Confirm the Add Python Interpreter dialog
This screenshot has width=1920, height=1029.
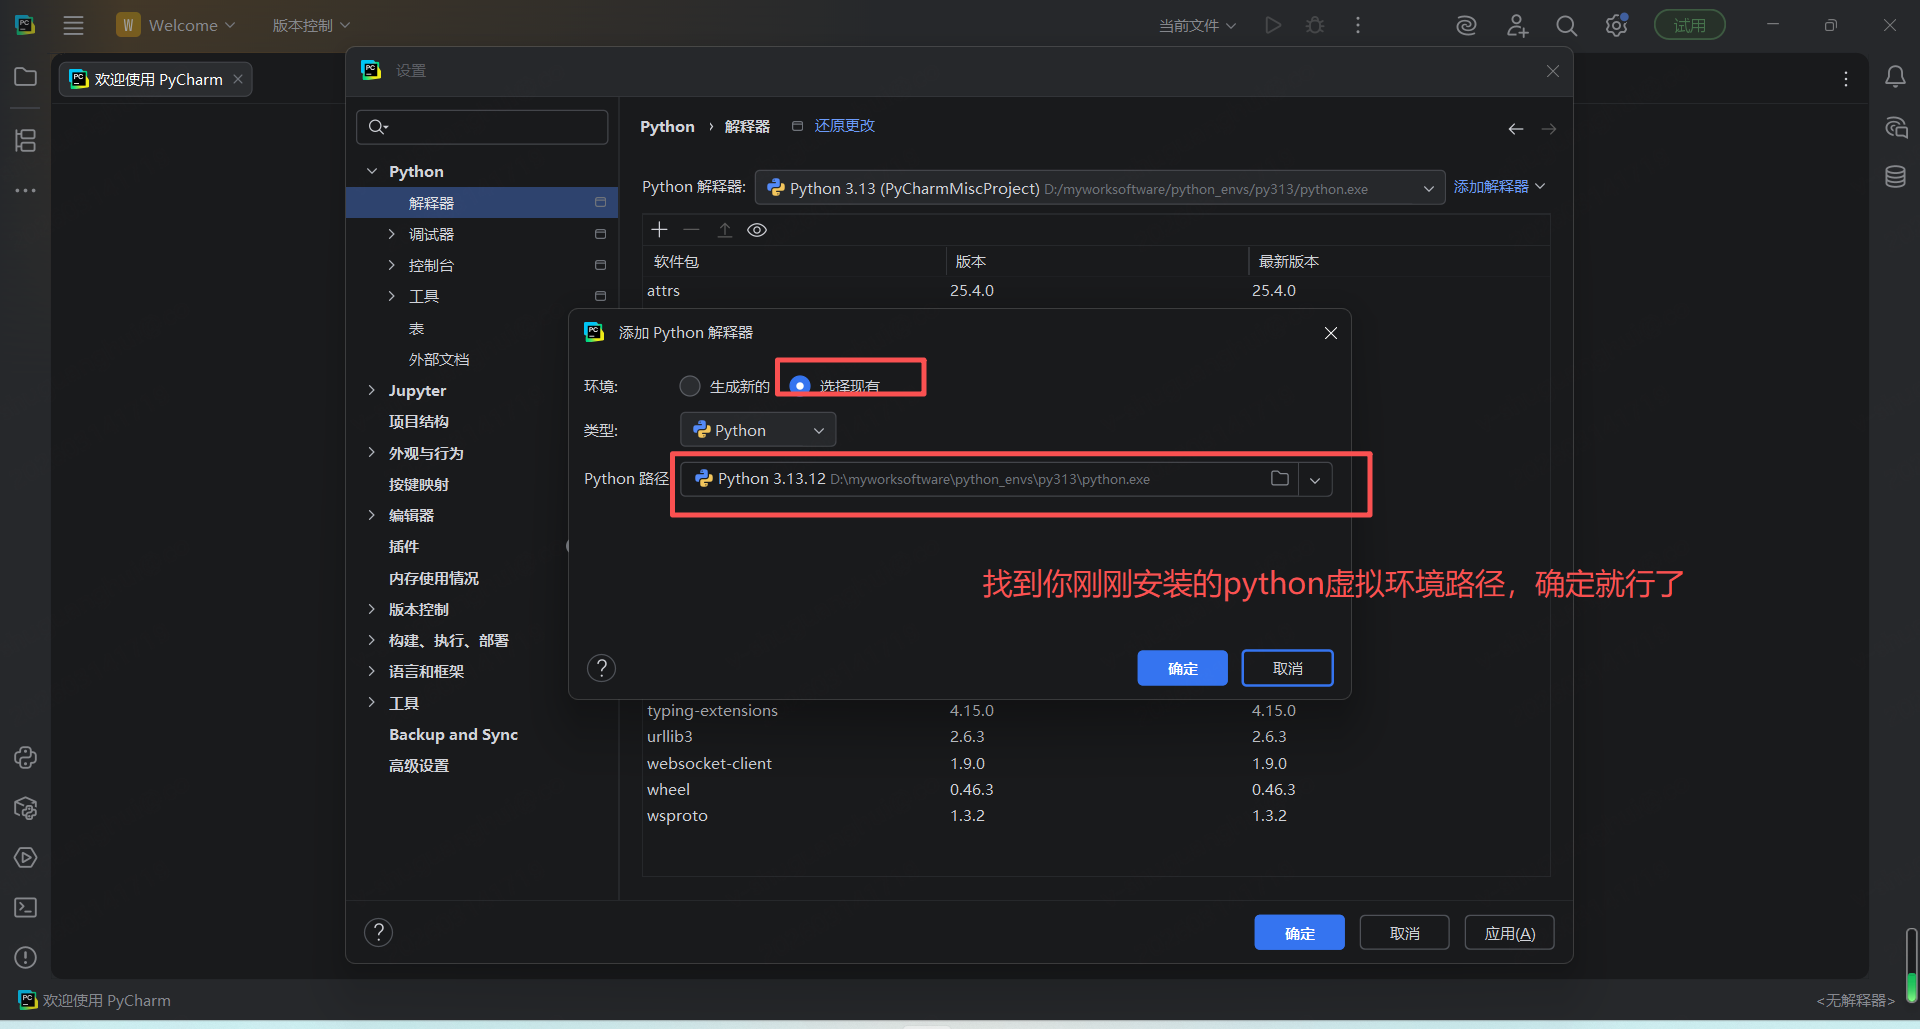click(x=1182, y=668)
